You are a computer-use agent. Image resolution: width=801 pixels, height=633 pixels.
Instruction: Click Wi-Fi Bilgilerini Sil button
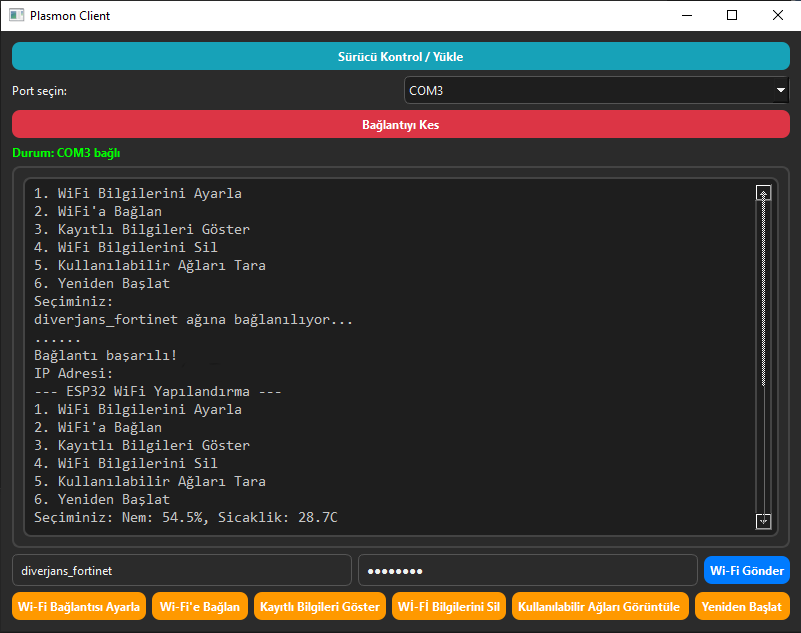(448, 607)
